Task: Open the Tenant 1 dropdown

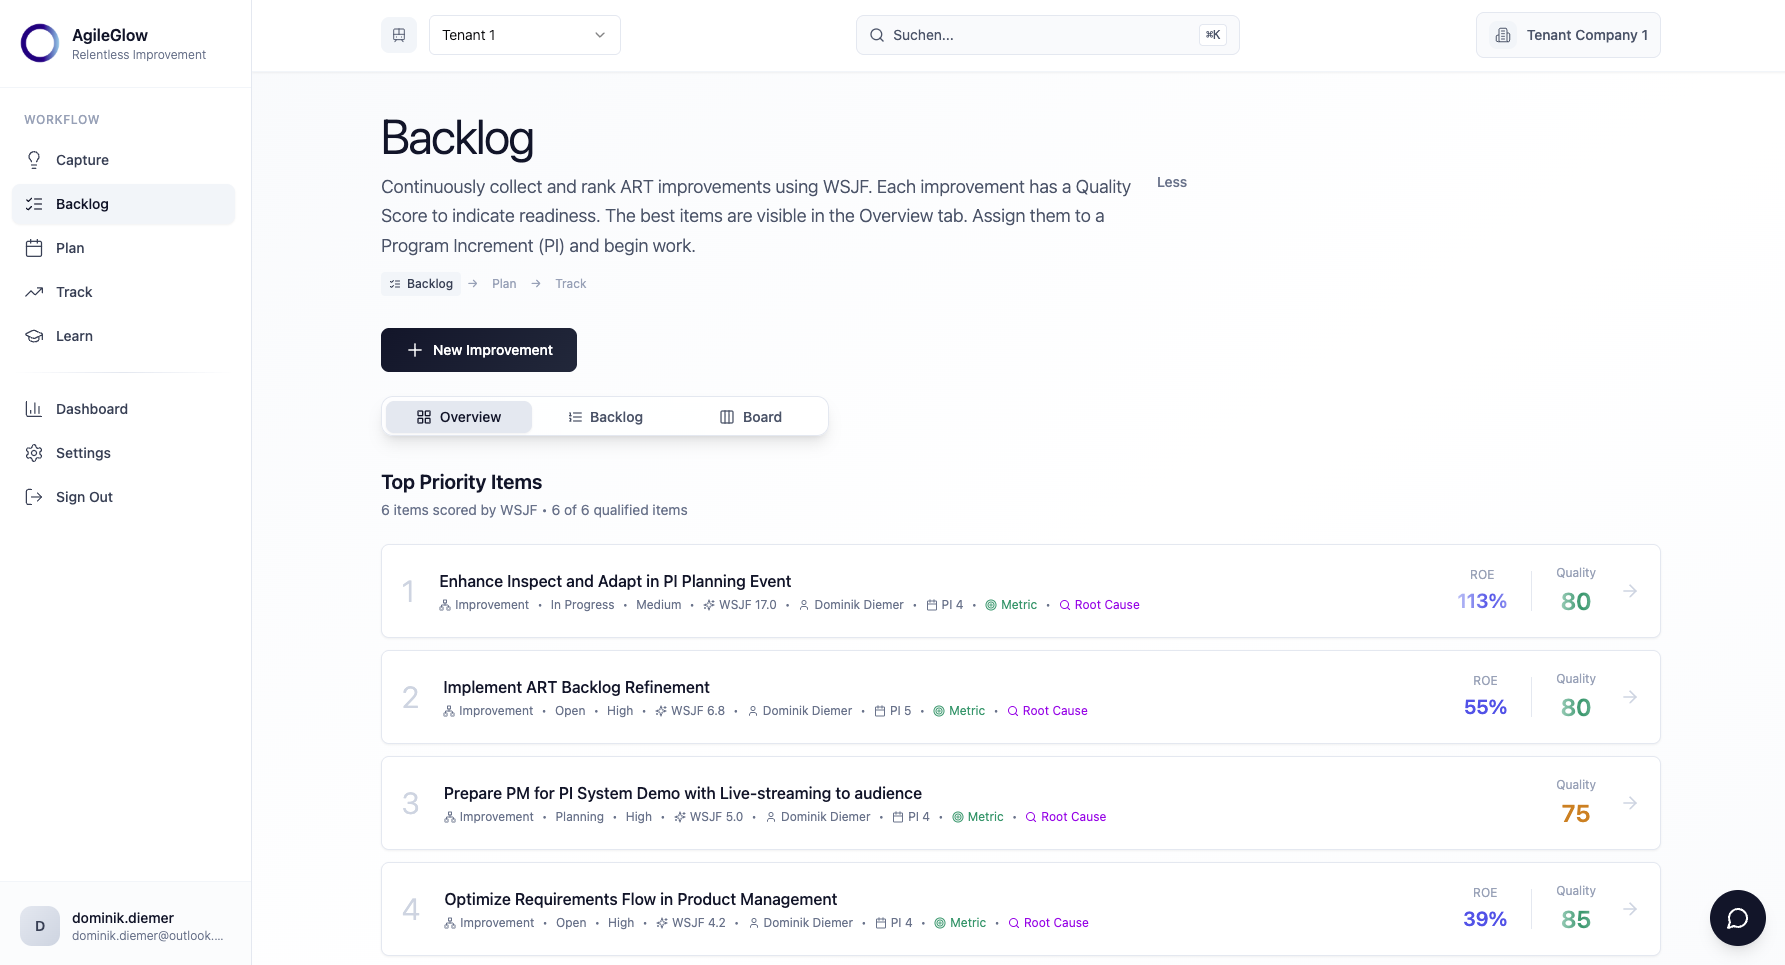Action: click(x=524, y=34)
